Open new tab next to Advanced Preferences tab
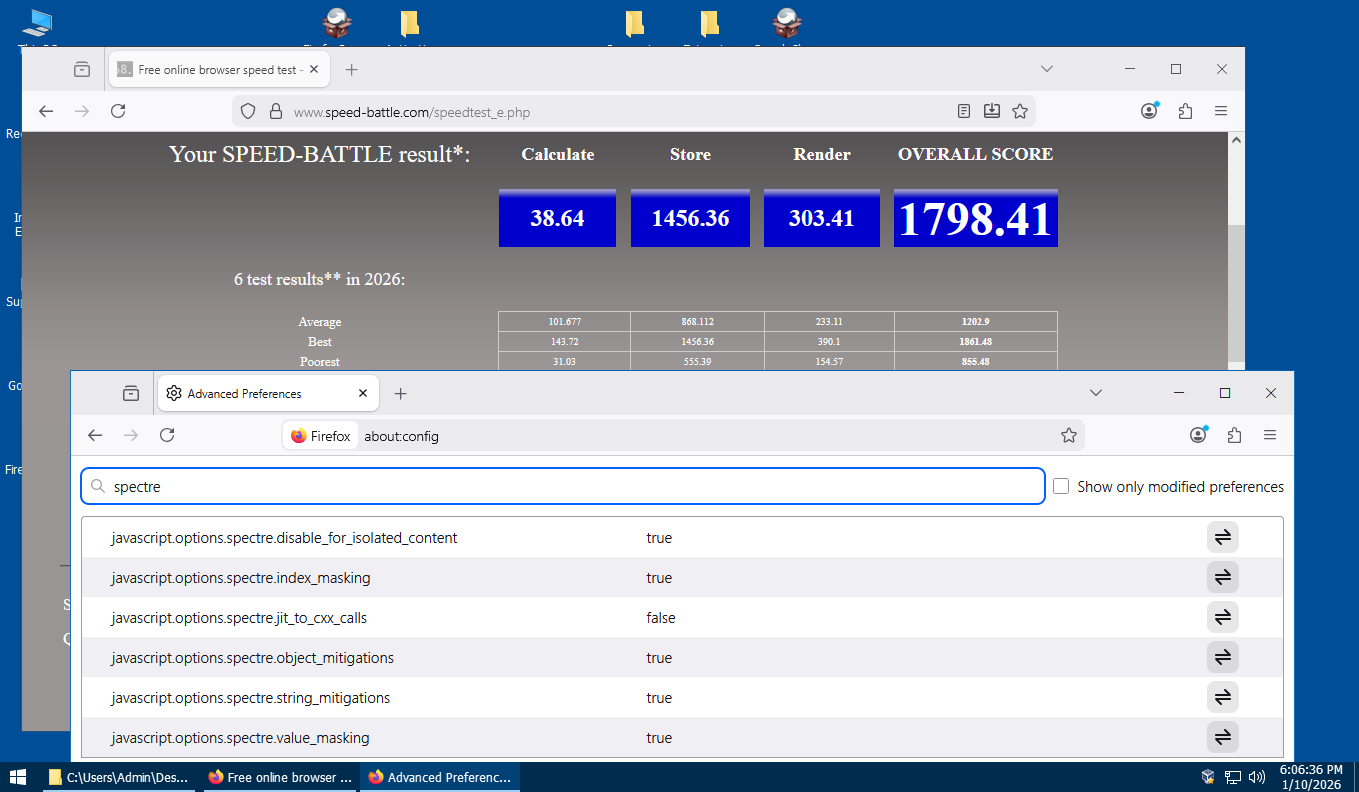 (400, 394)
